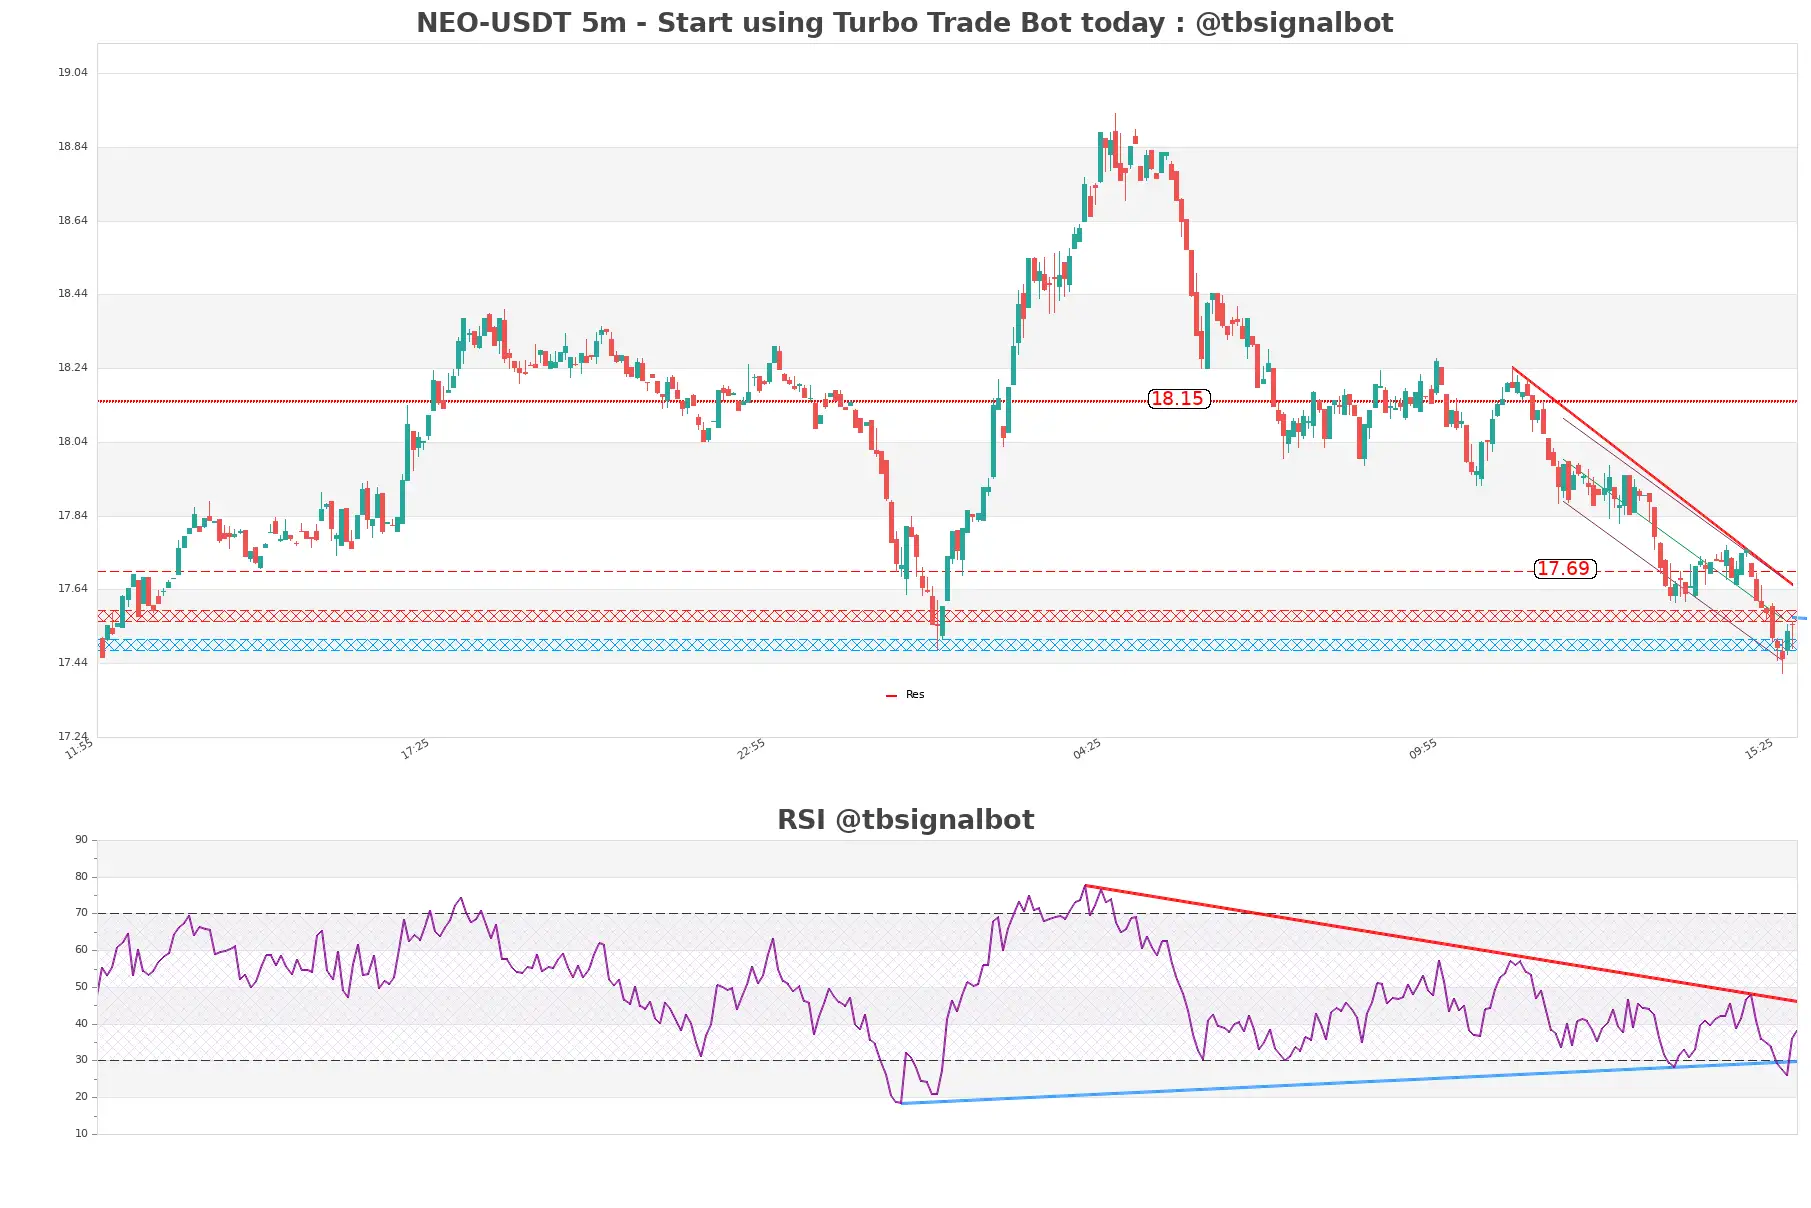Click the RSI 60 axis label

coord(81,949)
